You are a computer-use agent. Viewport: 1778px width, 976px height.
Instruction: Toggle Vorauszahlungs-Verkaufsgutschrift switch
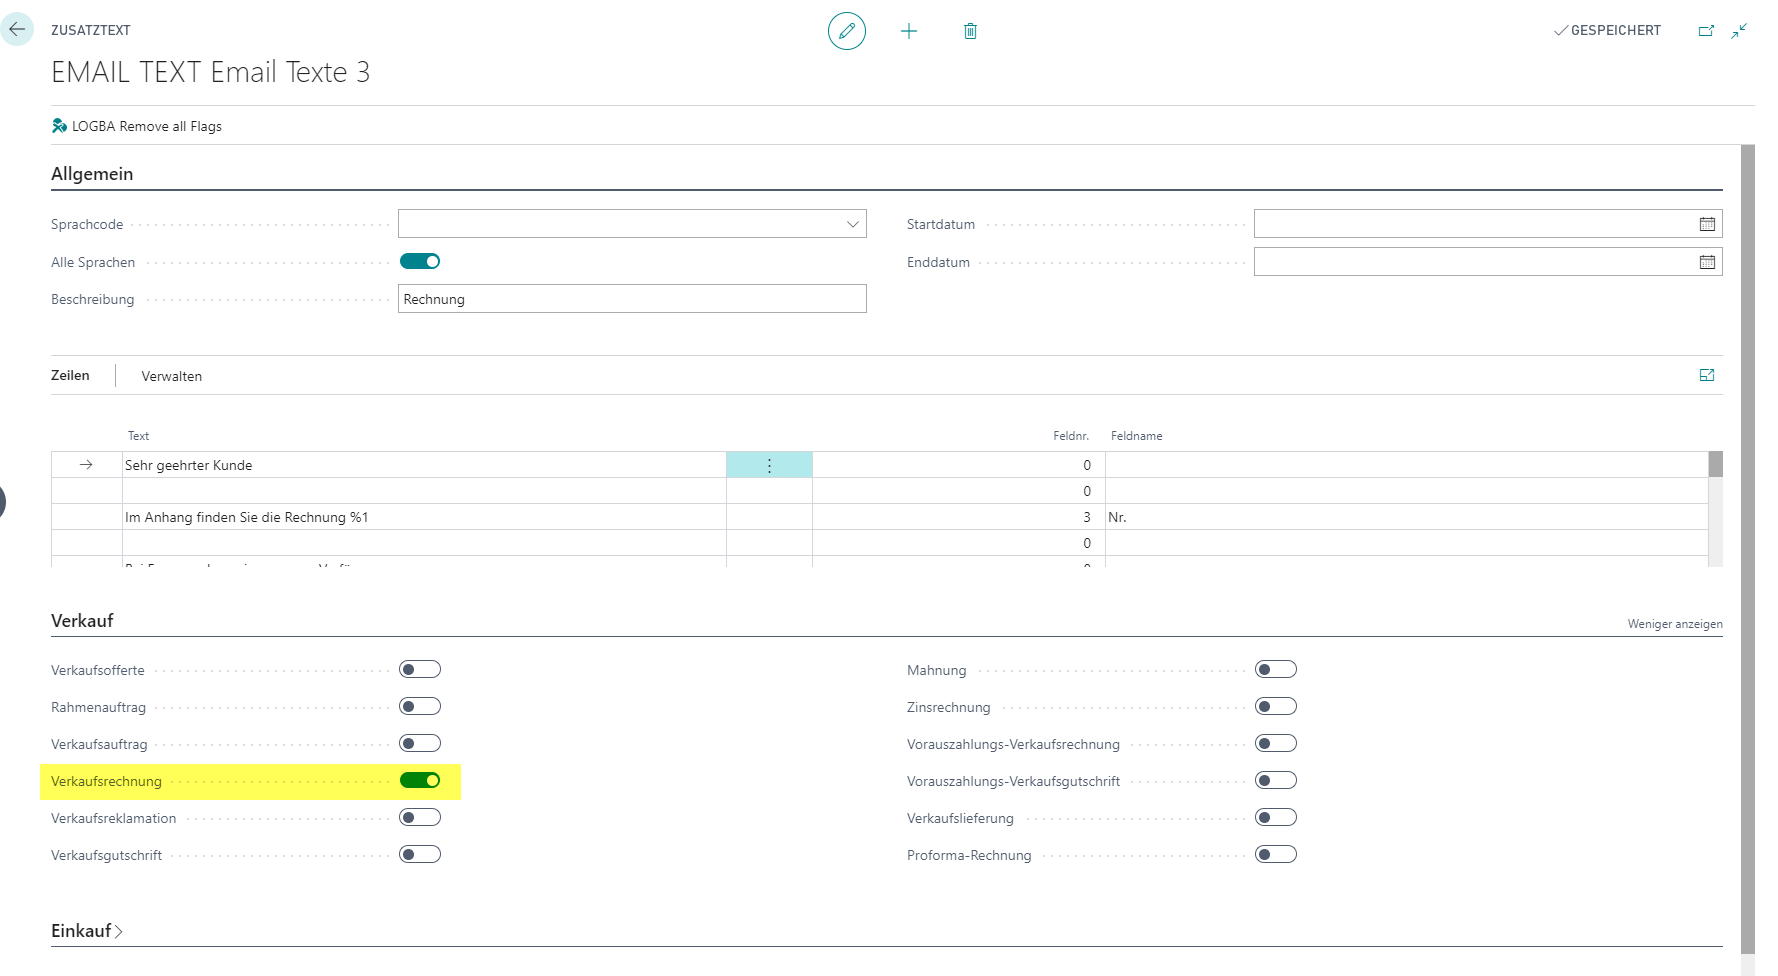coord(1276,780)
